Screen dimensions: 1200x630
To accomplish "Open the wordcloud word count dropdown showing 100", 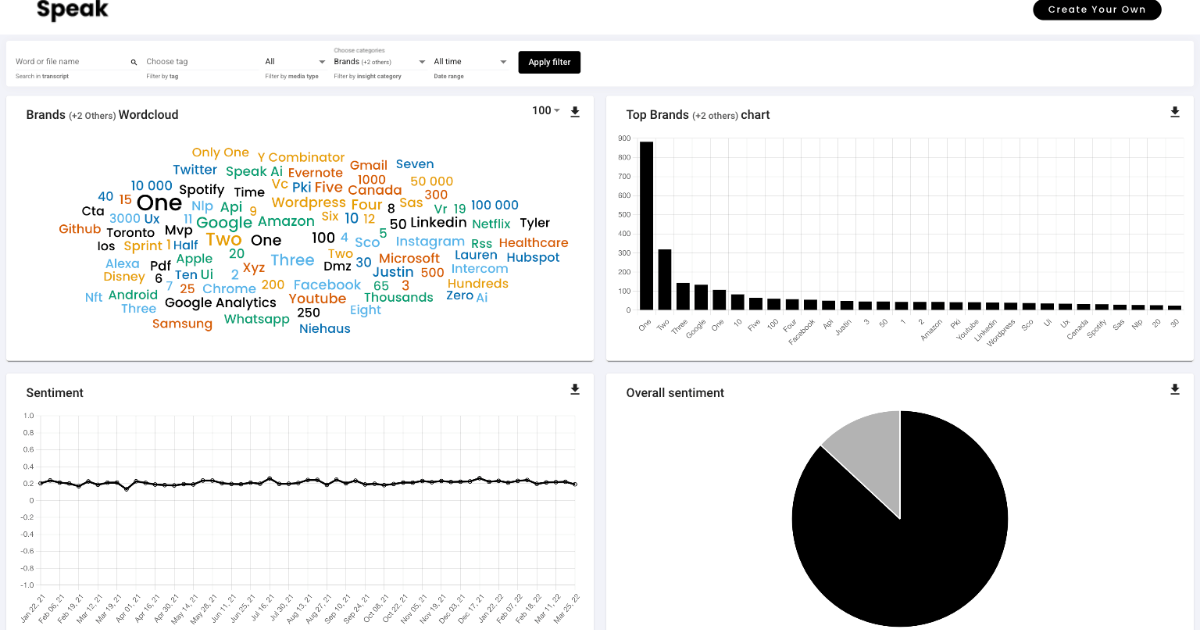I will point(546,111).
